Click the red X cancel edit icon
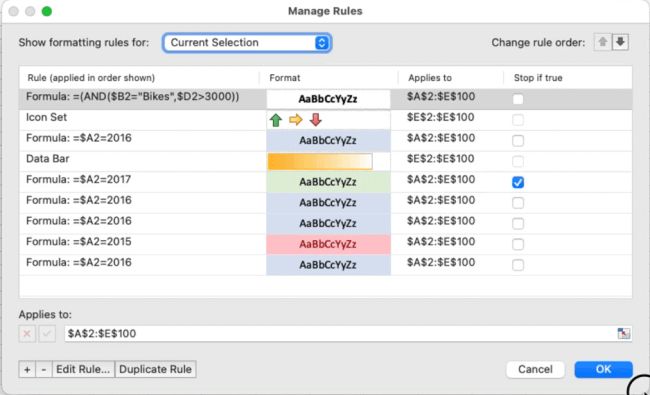The height and width of the screenshot is (395, 650). [27, 334]
